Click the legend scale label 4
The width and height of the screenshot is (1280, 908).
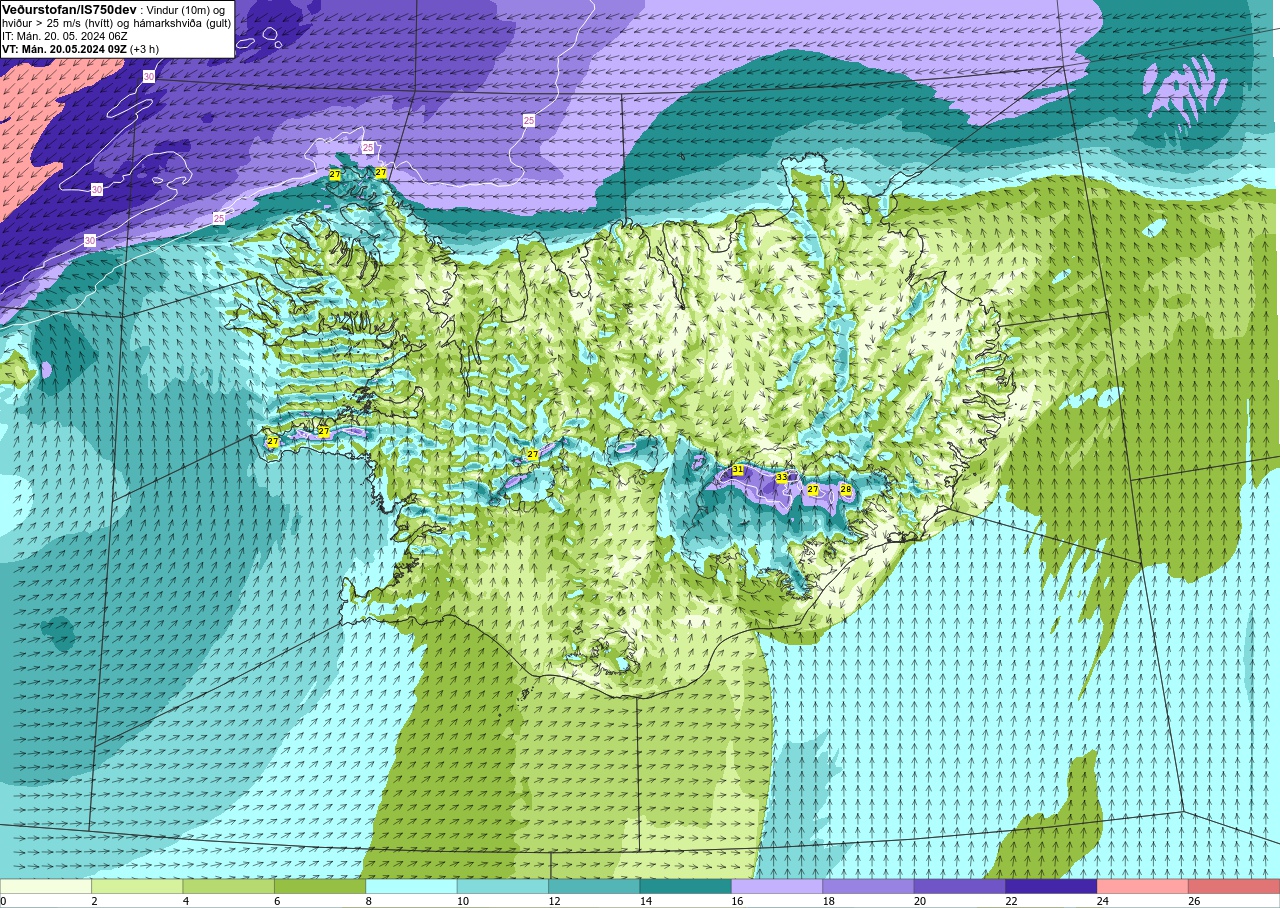(x=185, y=901)
